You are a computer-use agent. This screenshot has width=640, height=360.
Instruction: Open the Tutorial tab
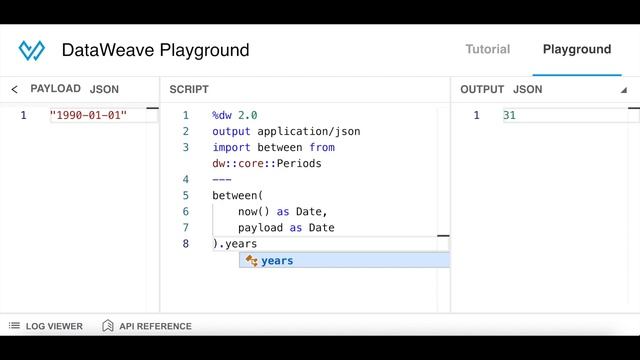tap(488, 49)
